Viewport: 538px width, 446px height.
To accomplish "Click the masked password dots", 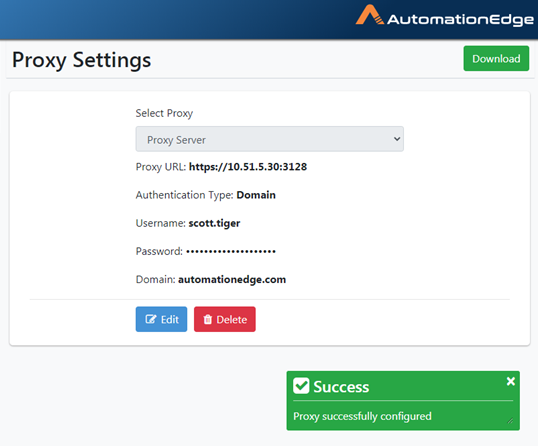I will pos(231,251).
